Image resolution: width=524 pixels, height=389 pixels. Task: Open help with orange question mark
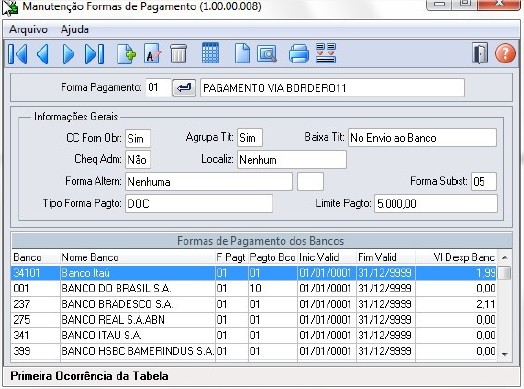[505, 53]
